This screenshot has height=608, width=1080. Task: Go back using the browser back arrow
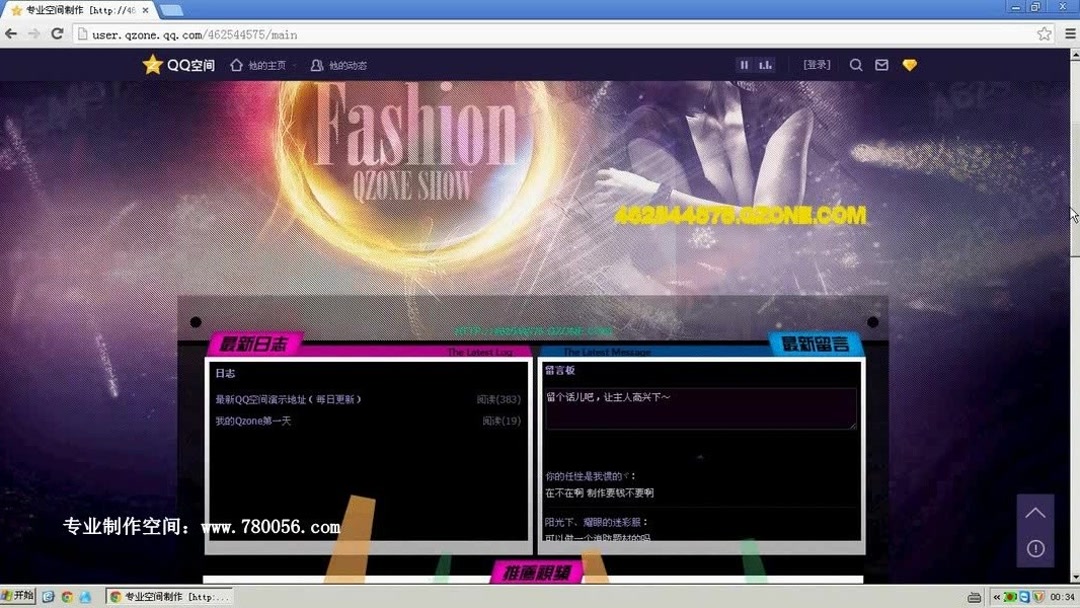(11, 33)
